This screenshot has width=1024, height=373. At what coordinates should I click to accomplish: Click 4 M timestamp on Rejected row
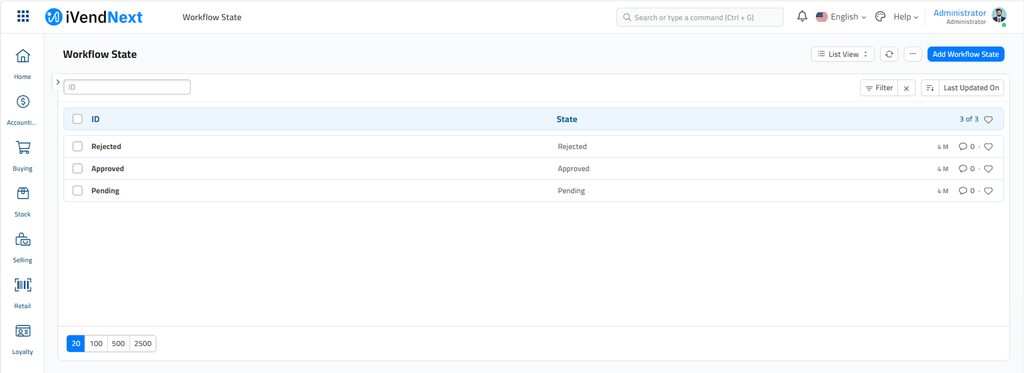(x=942, y=147)
